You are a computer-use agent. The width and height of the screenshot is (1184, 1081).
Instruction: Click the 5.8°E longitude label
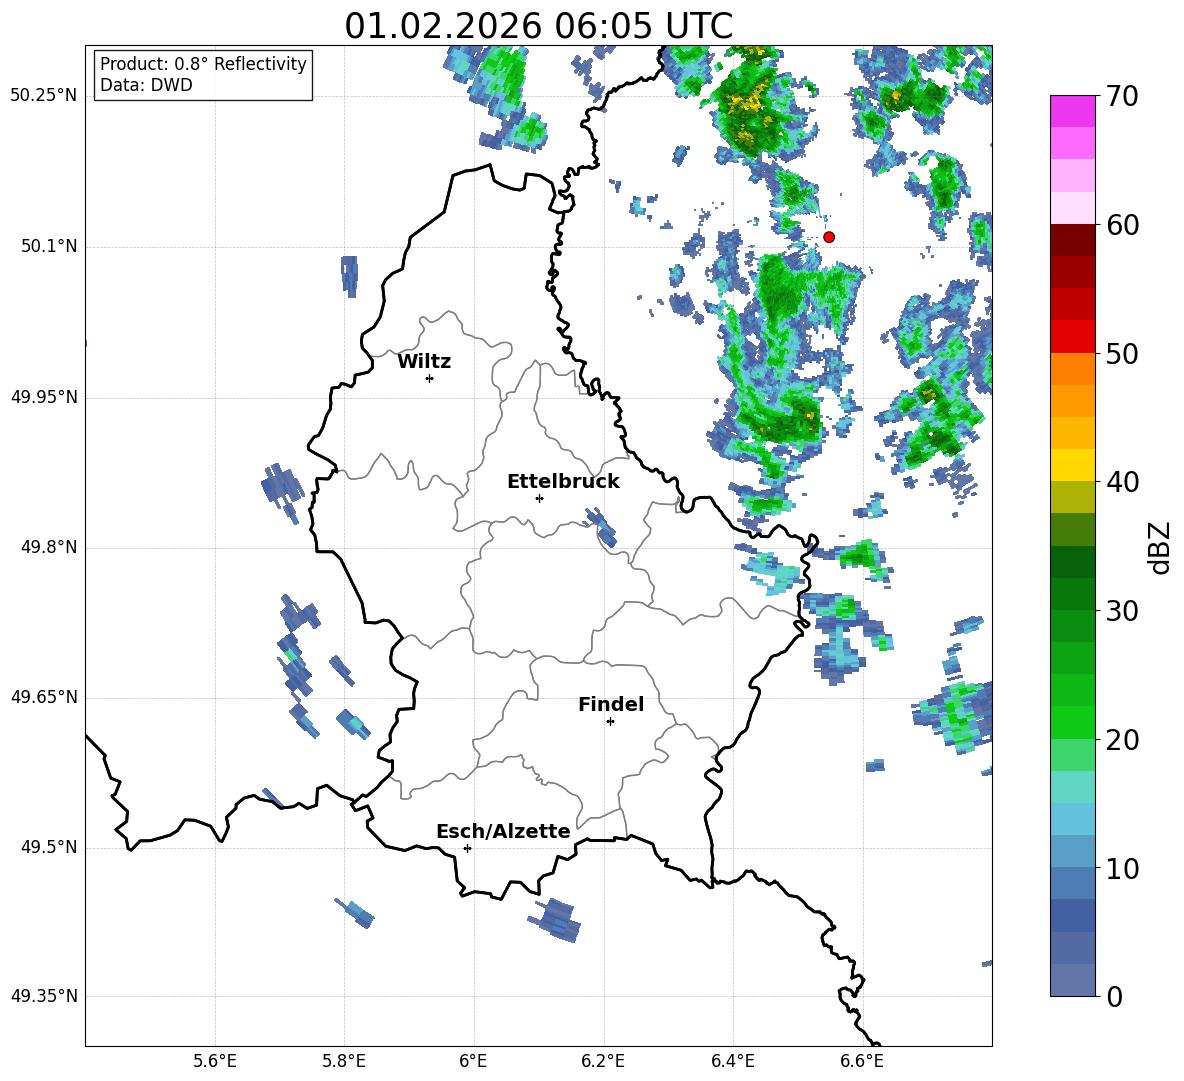[x=344, y=1061]
